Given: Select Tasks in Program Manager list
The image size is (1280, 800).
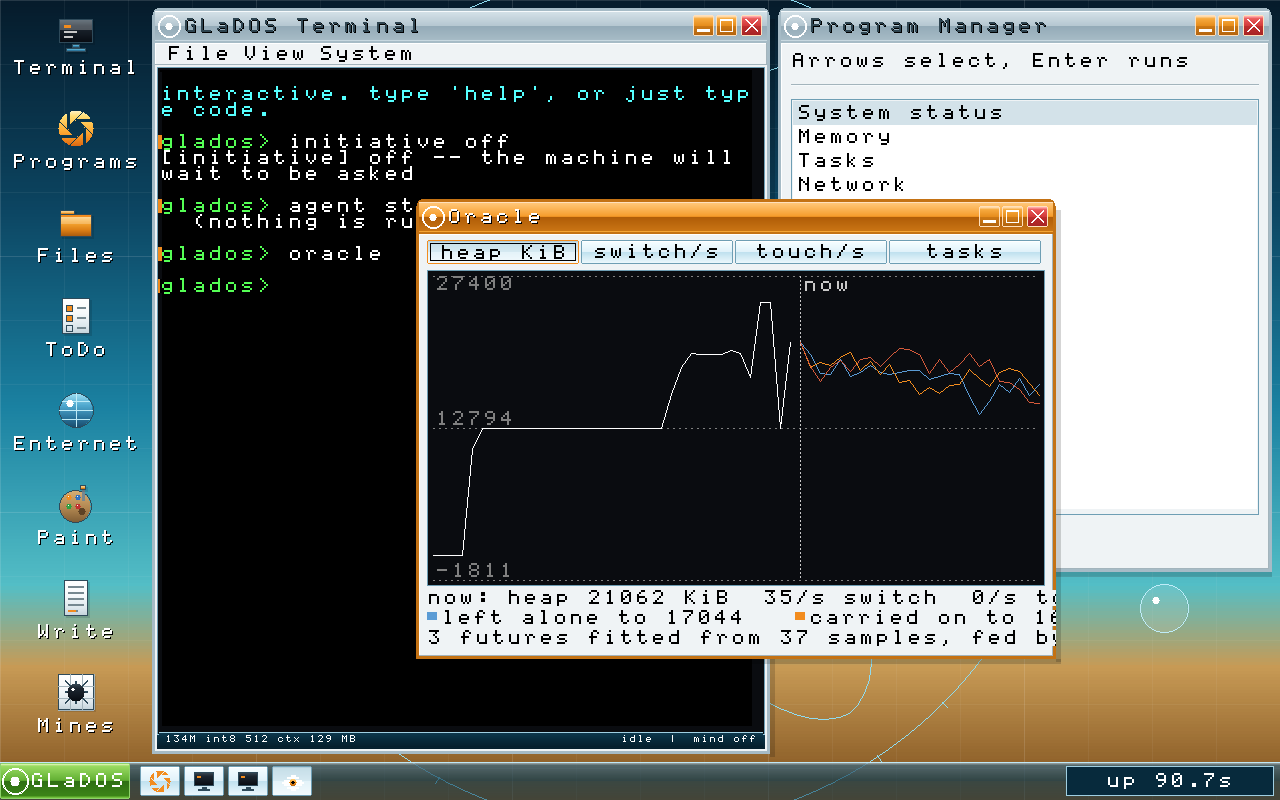Looking at the screenshot, I should click(x=1025, y=161).
